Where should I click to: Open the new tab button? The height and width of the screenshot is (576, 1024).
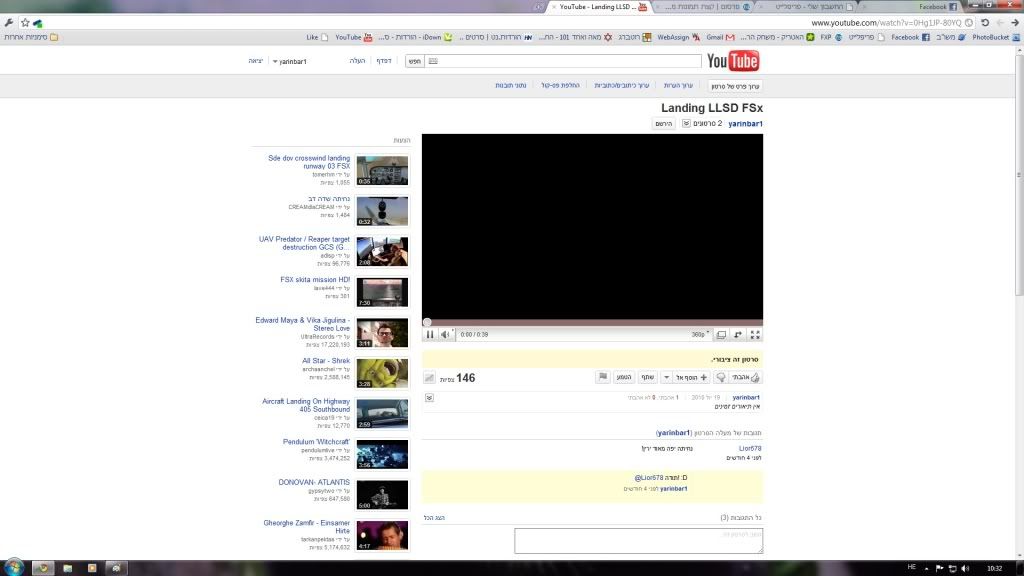[537, 7]
